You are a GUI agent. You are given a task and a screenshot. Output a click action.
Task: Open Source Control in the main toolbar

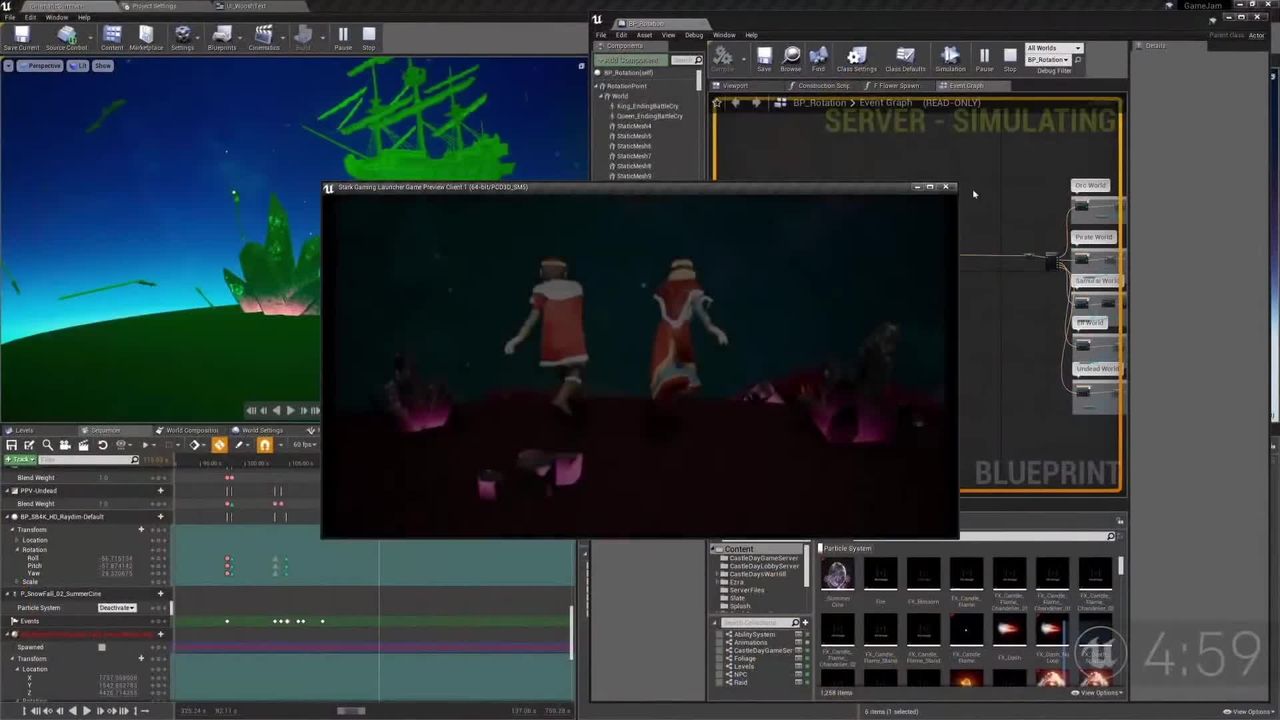(66, 39)
